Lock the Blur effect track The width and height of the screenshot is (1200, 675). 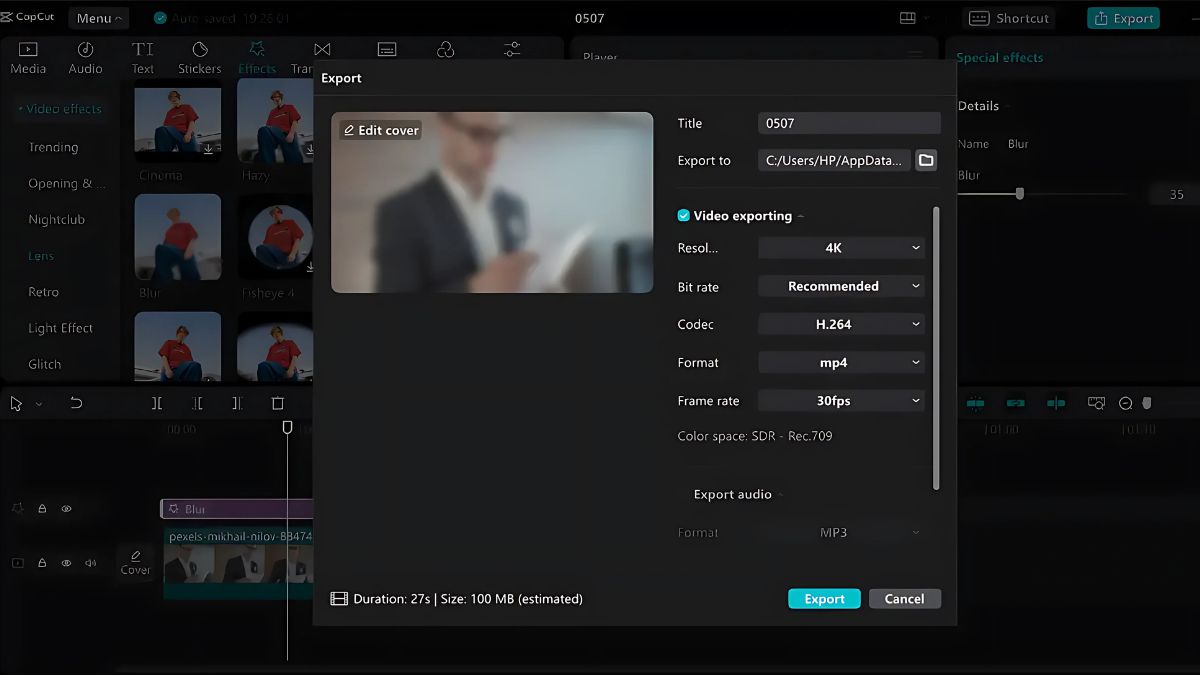tap(42, 508)
